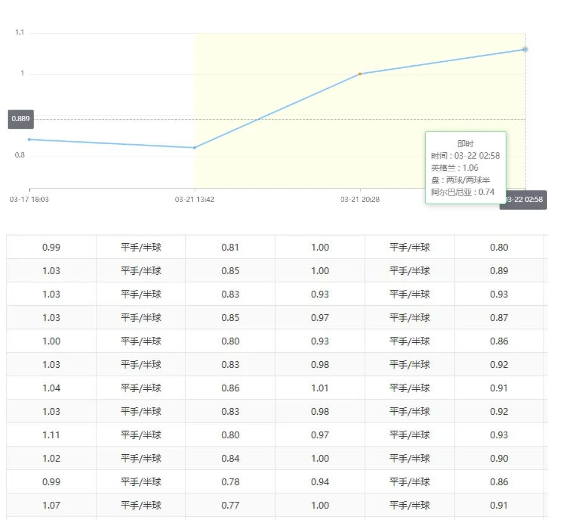Select the 1.07 cell in last row
Image resolution: width=563 pixels, height=529 pixels.
(51, 505)
